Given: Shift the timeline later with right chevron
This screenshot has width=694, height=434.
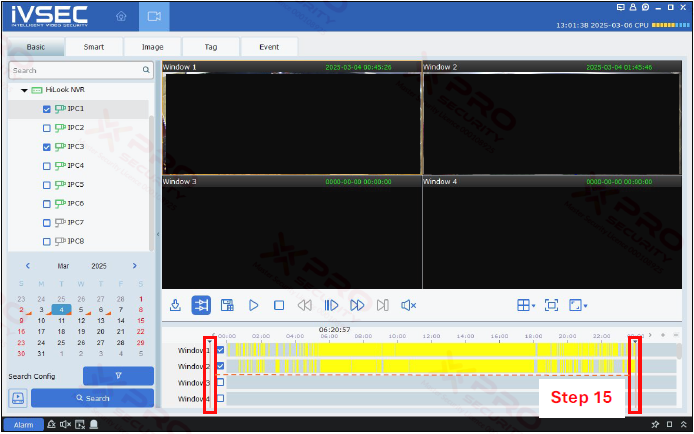Looking at the screenshot, I should [x=650, y=335].
